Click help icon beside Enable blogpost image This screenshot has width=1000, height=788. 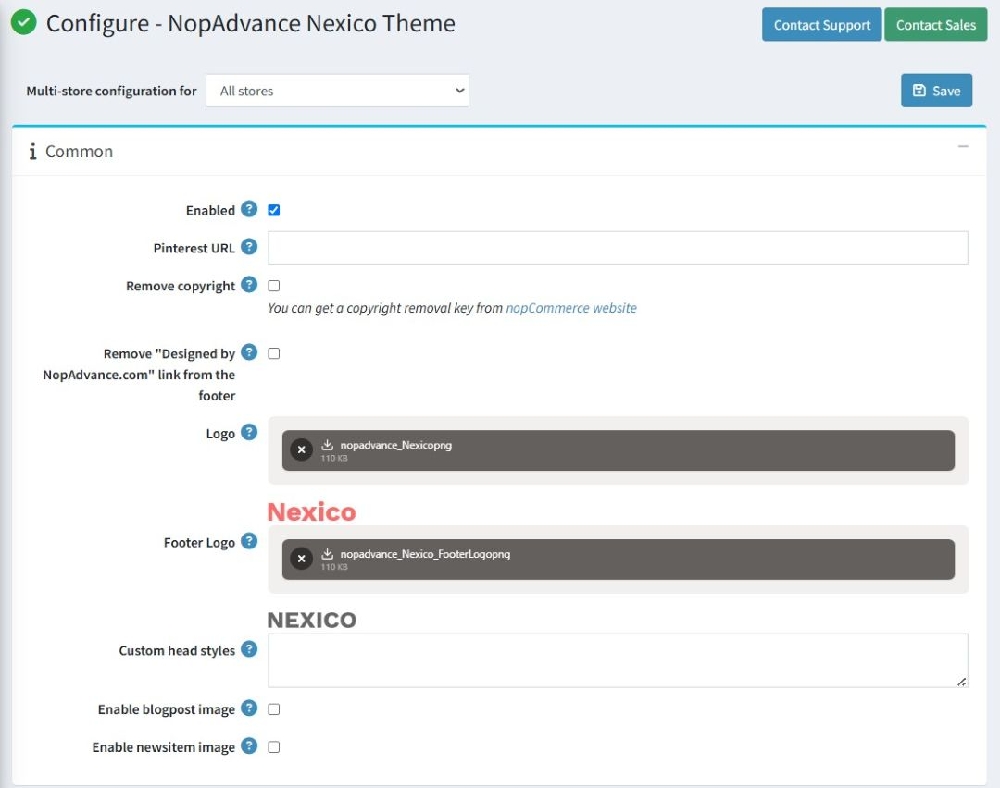pyautogui.click(x=249, y=708)
